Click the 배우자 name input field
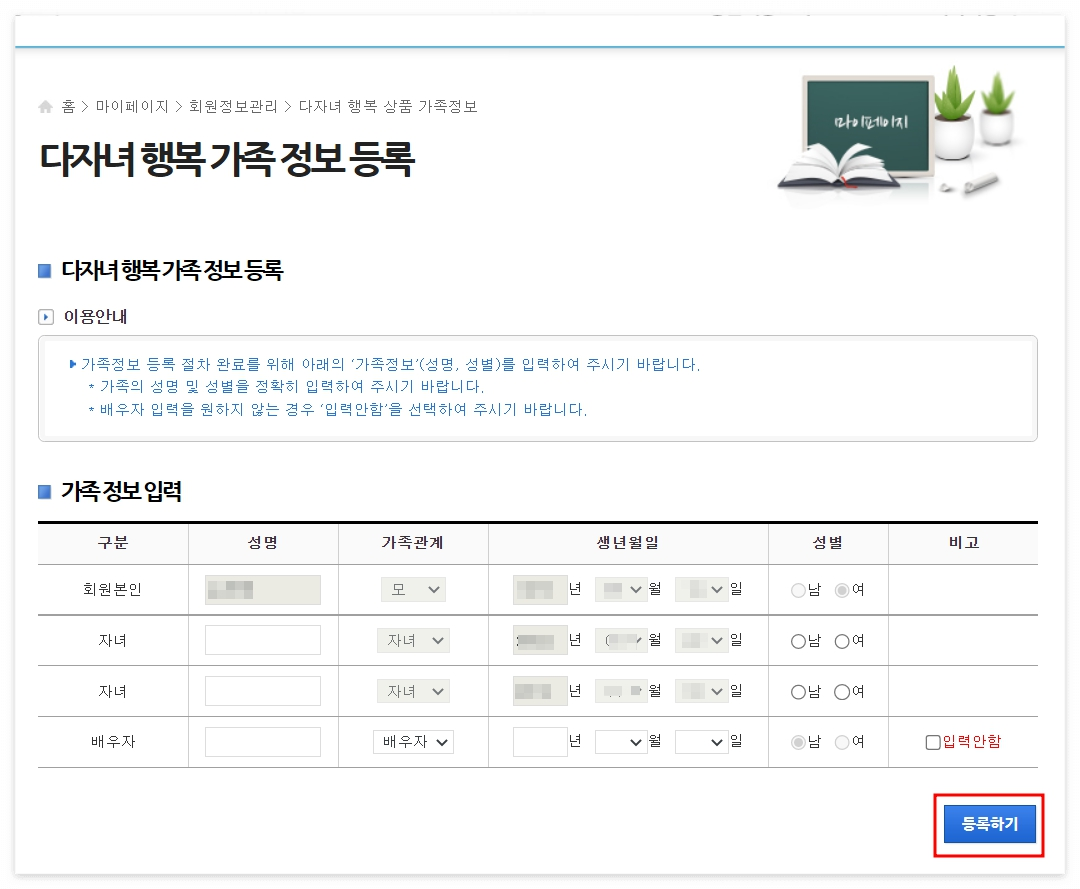The width and height of the screenshot is (1080, 889). click(262, 742)
